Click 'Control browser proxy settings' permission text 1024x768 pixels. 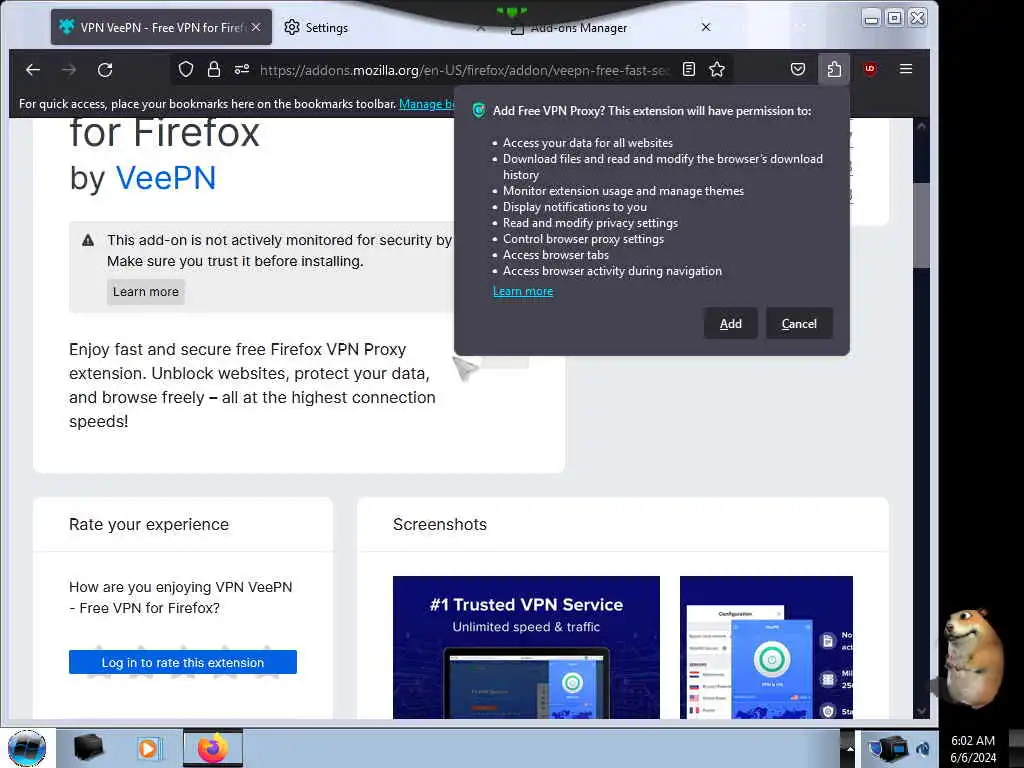point(583,239)
